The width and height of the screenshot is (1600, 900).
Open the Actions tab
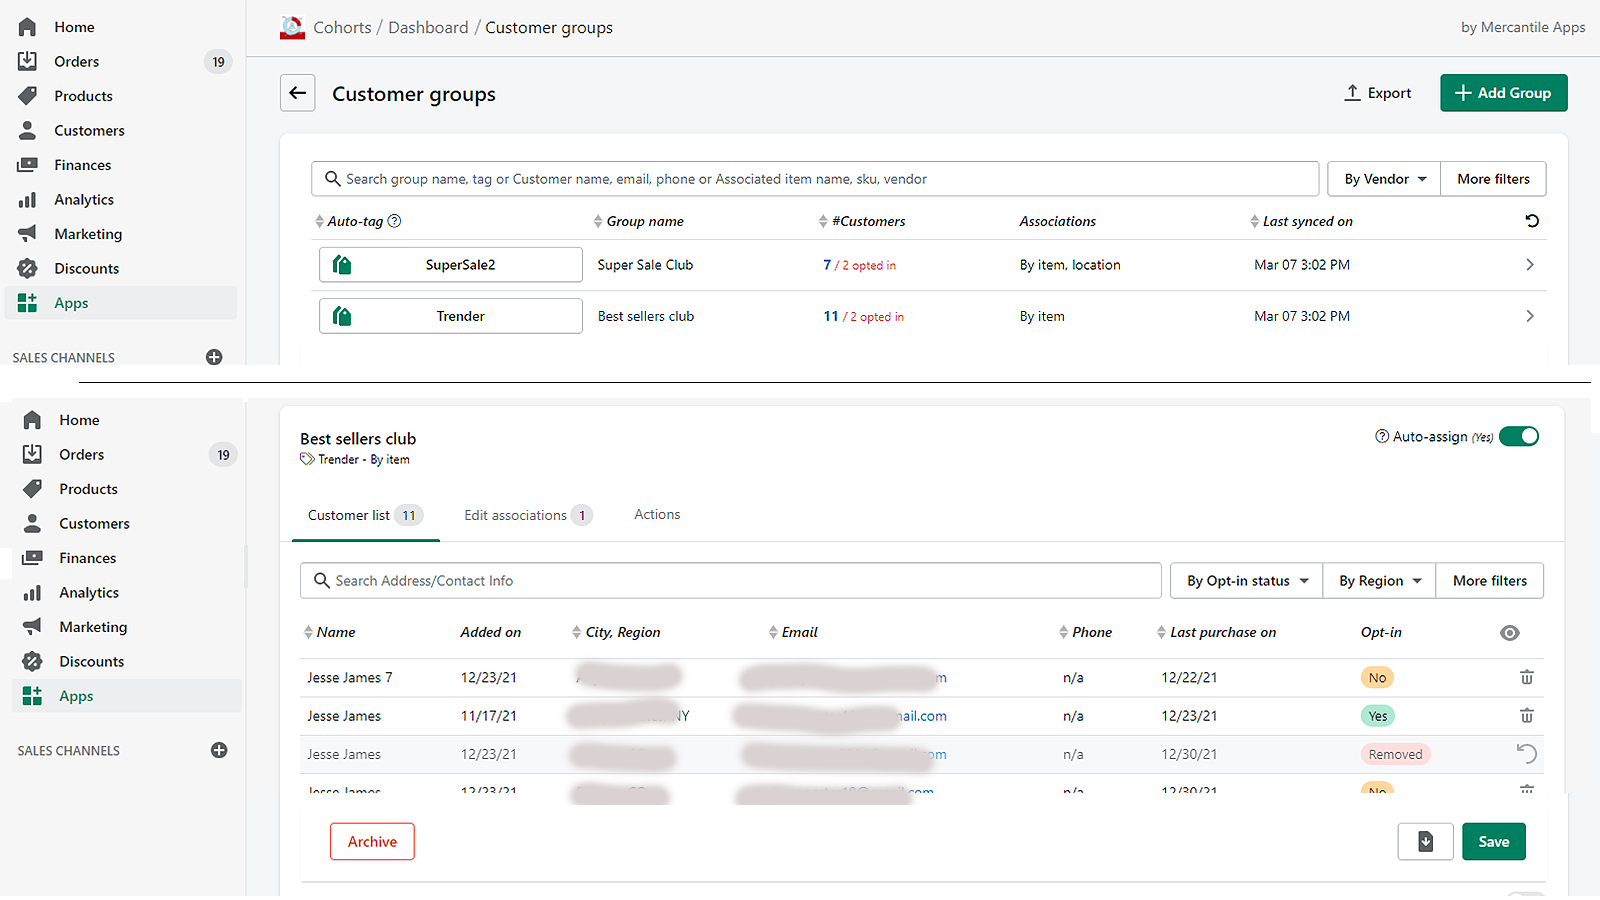(x=656, y=514)
